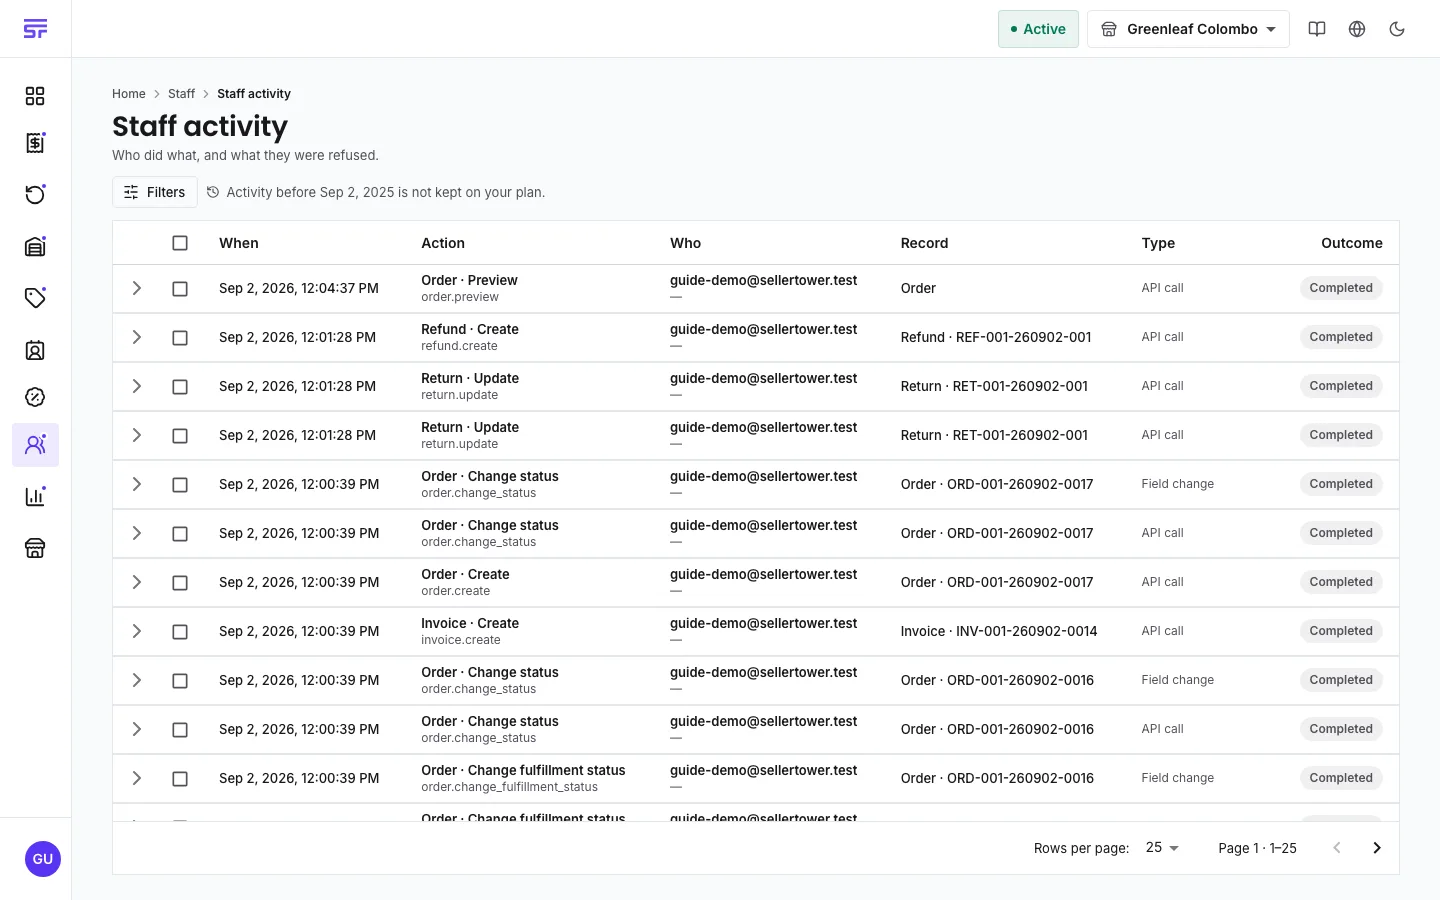This screenshot has height=900, width=1440.
Task: Click the globe language icon
Action: click(x=1357, y=29)
